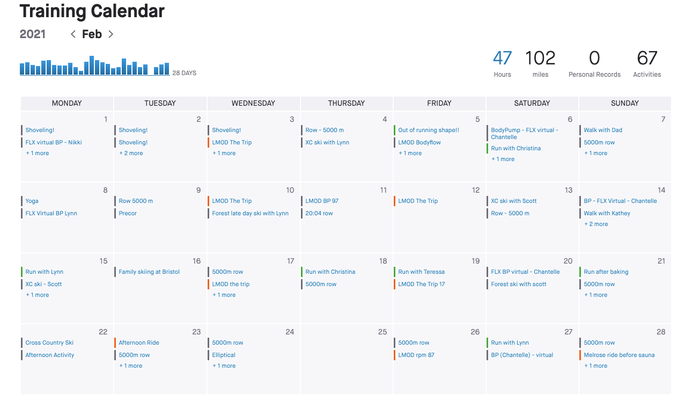This screenshot has width=700, height=408.
Task: Open '20:04 row' activity on Thursday
Action: point(319,213)
